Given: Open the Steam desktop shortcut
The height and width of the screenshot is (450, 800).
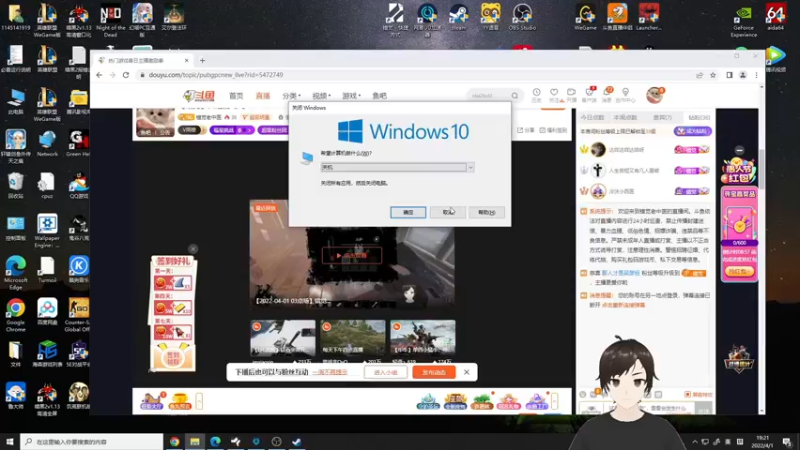Looking at the screenshot, I should (459, 17).
